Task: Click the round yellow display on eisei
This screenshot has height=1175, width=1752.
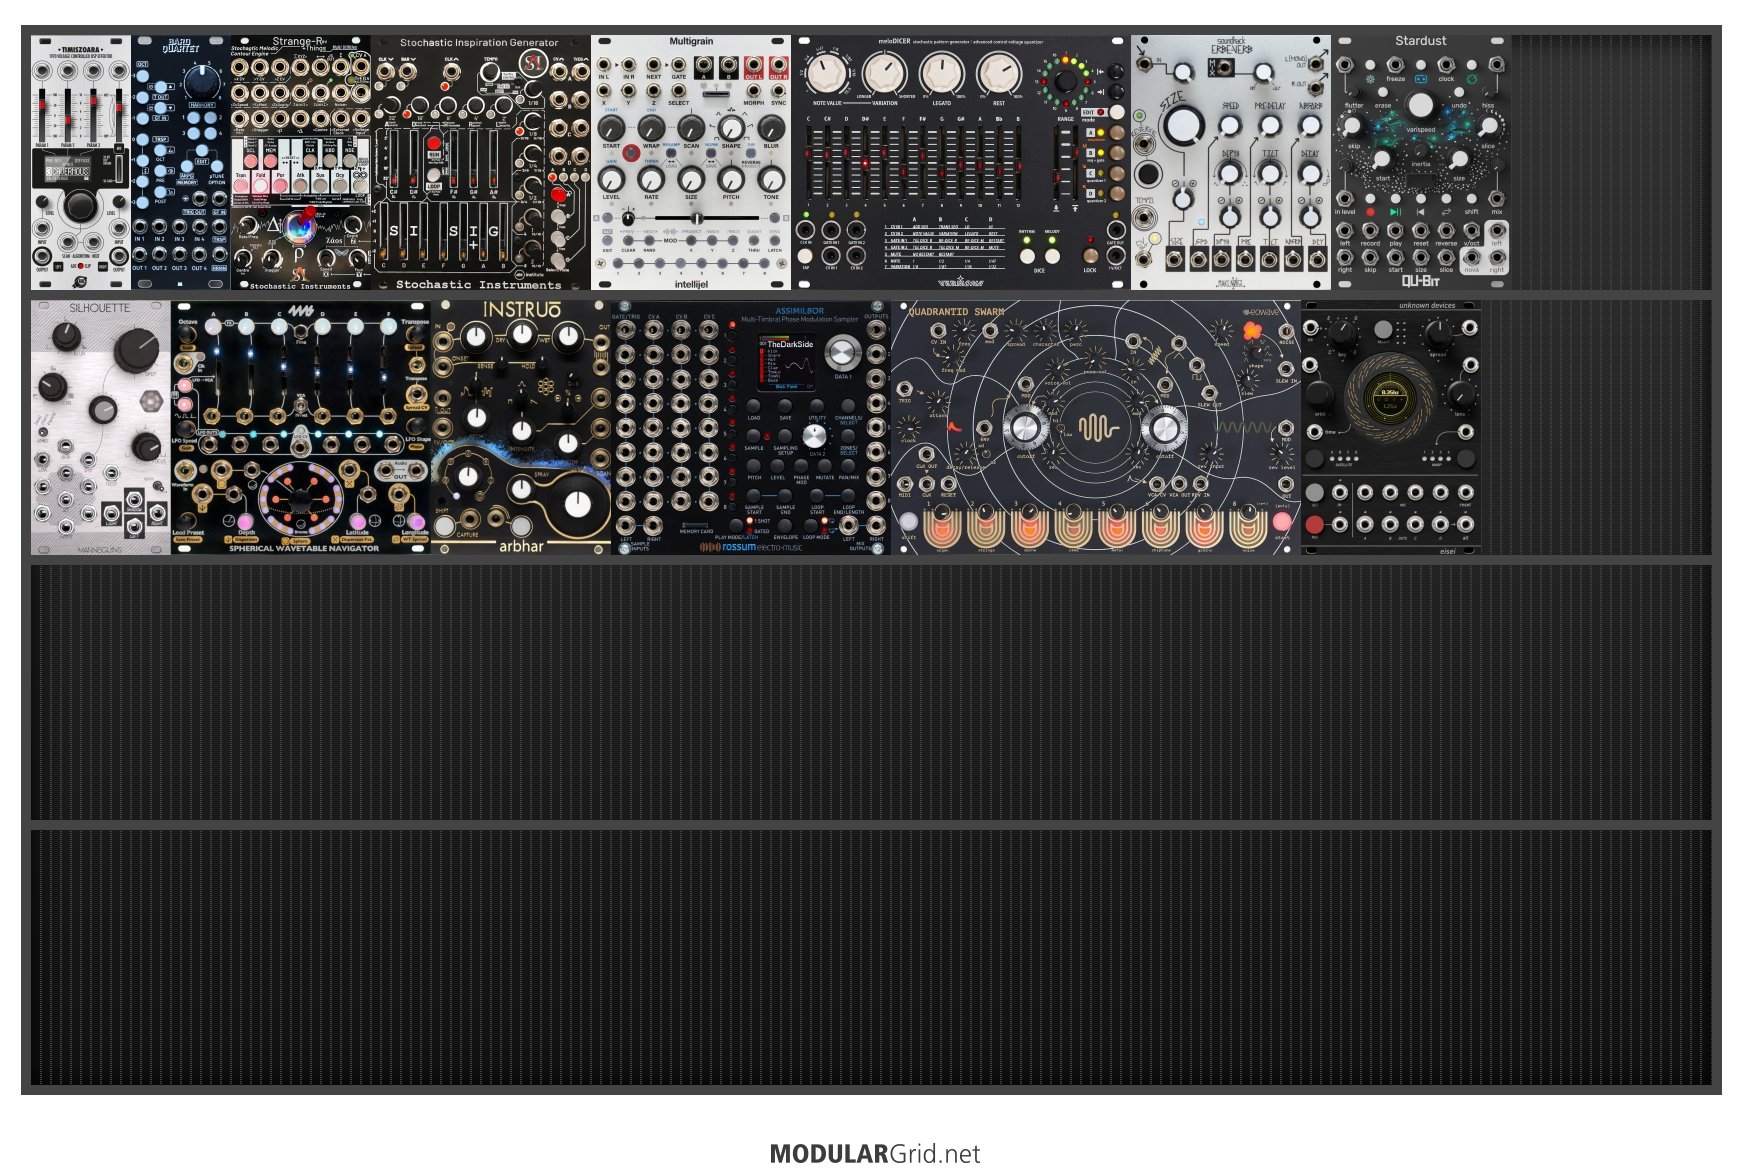Action: tap(1390, 399)
